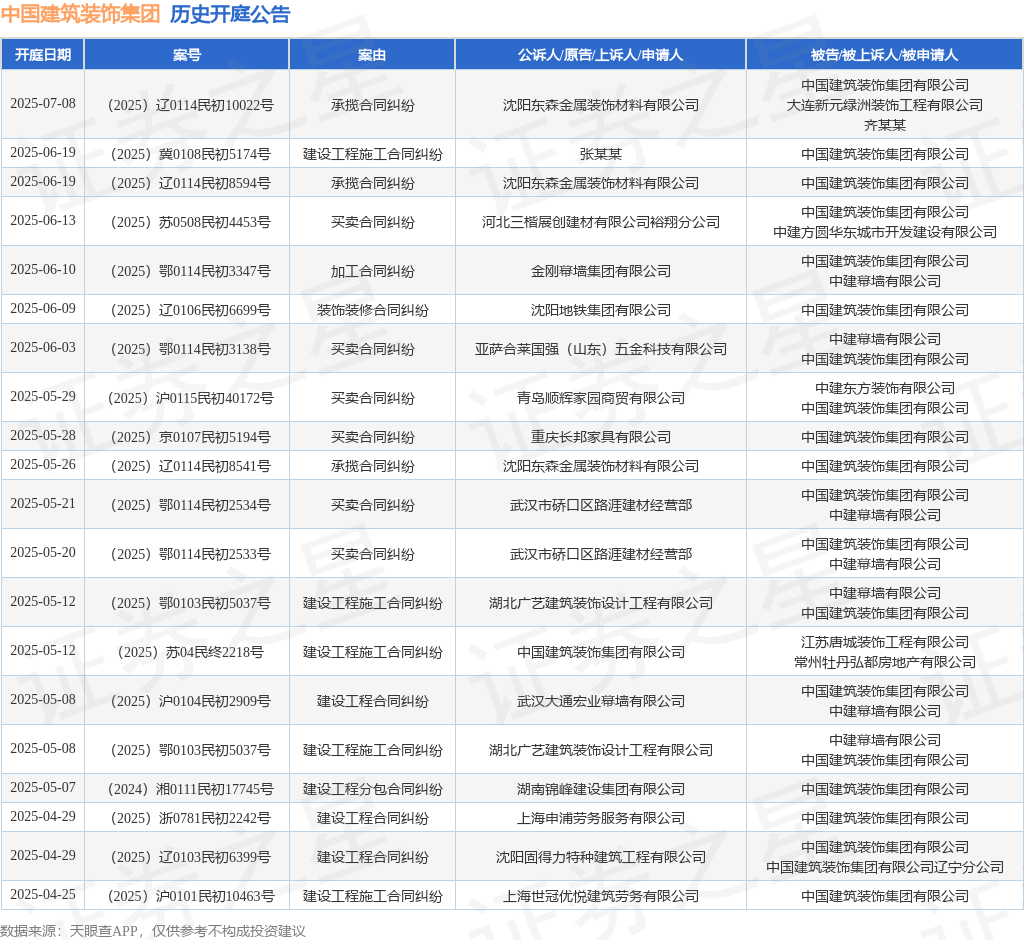
Task: Select case number (2025)浙0781民初2242号
Action: [x=190, y=818]
